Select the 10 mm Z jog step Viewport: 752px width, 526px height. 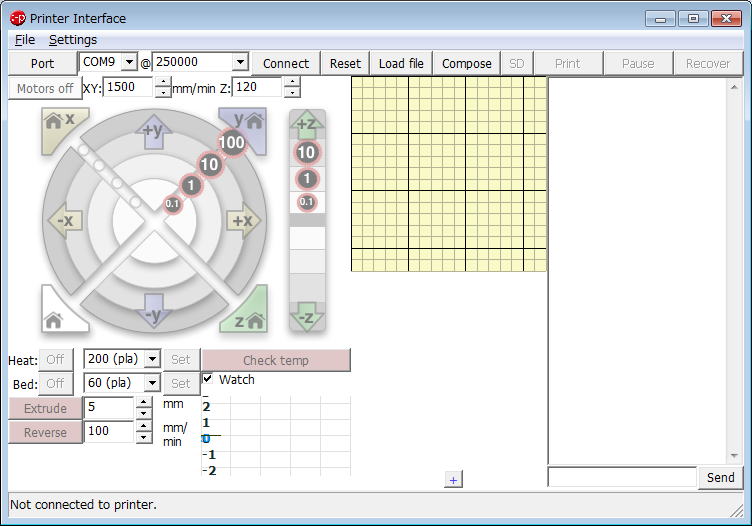coord(307,153)
